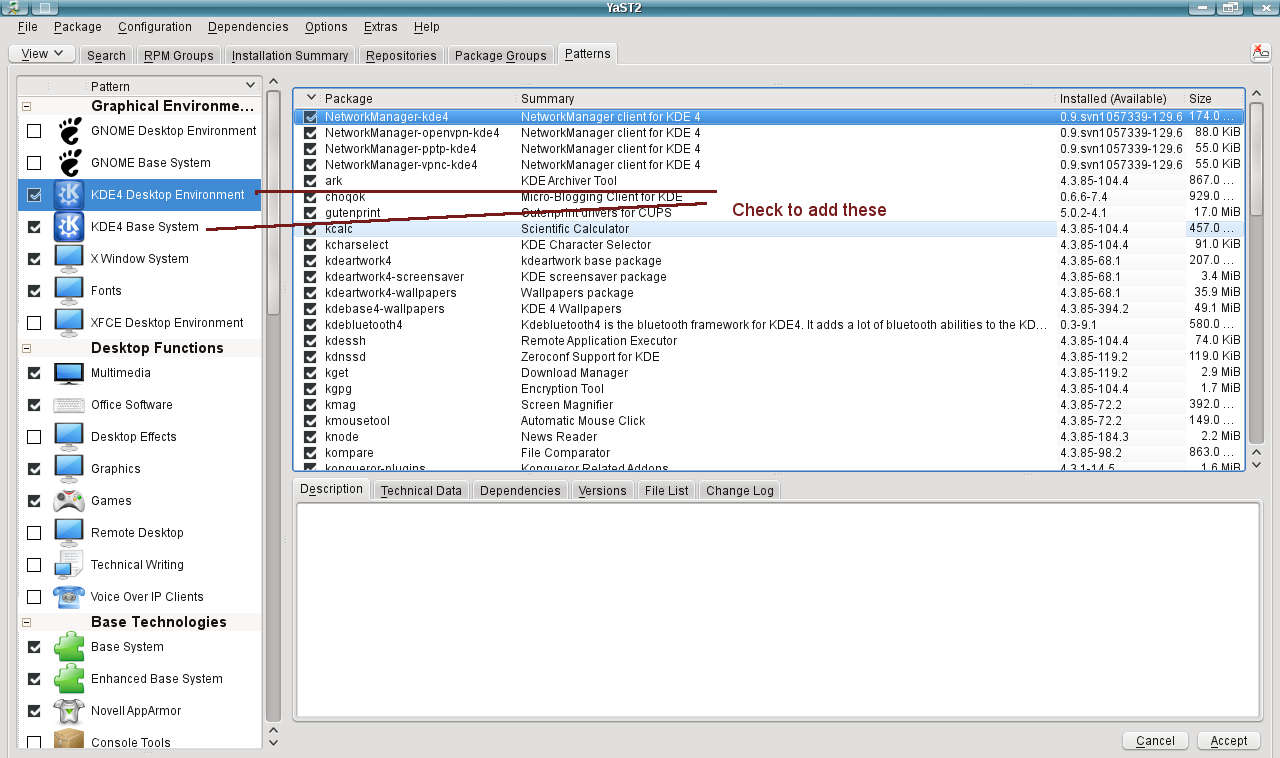Open the File menu

tap(27, 27)
